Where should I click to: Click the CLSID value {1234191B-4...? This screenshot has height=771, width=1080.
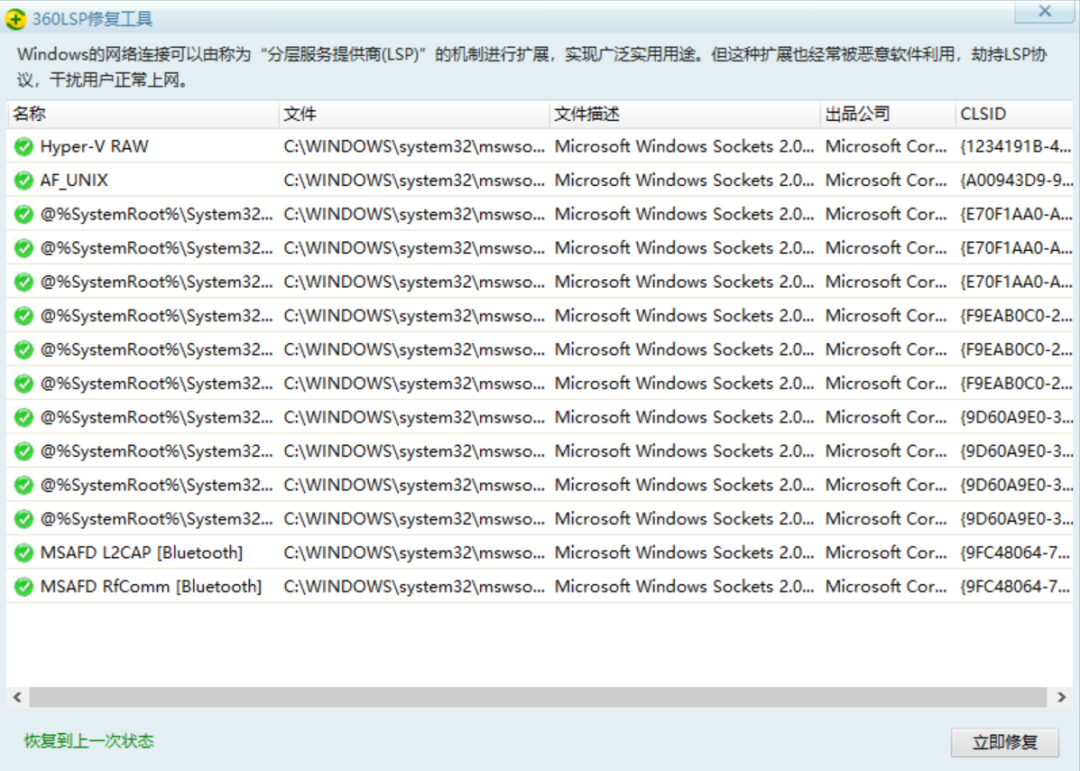point(1016,146)
